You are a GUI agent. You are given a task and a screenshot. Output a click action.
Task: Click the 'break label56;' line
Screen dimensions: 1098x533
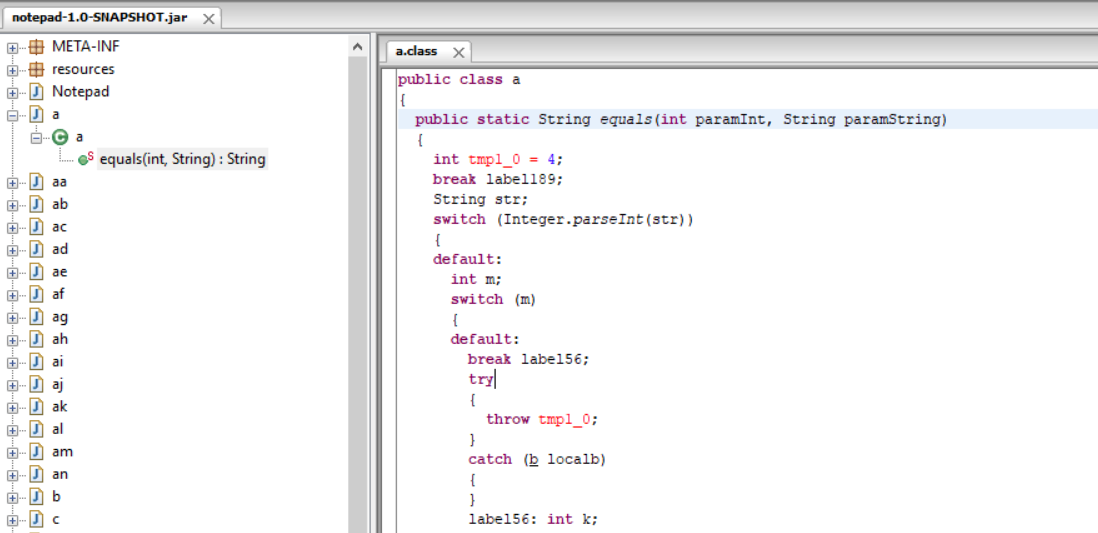tap(529, 359)
